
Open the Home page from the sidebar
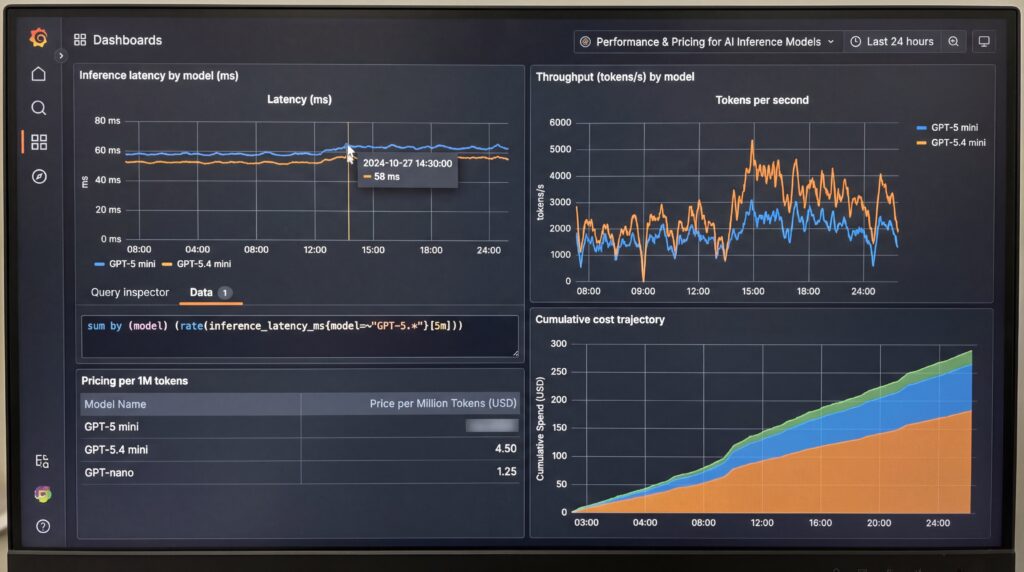38,74
